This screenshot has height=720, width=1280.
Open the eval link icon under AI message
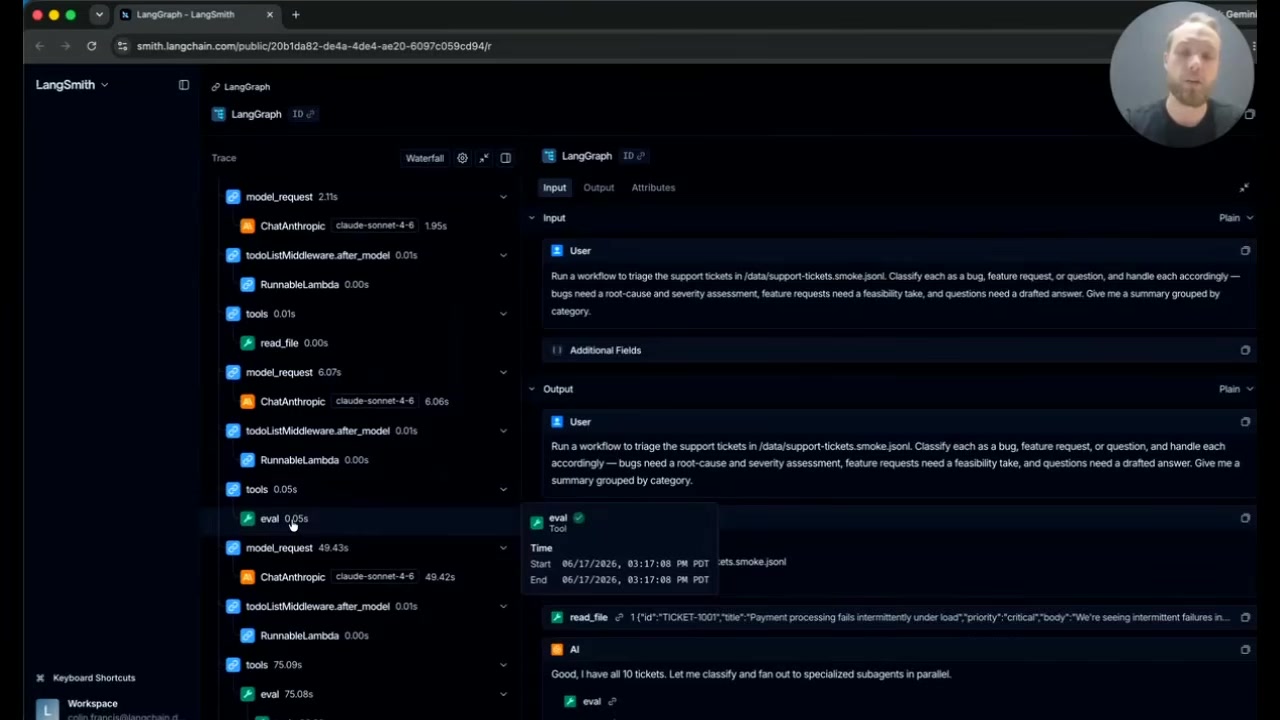tap(612, 702)
